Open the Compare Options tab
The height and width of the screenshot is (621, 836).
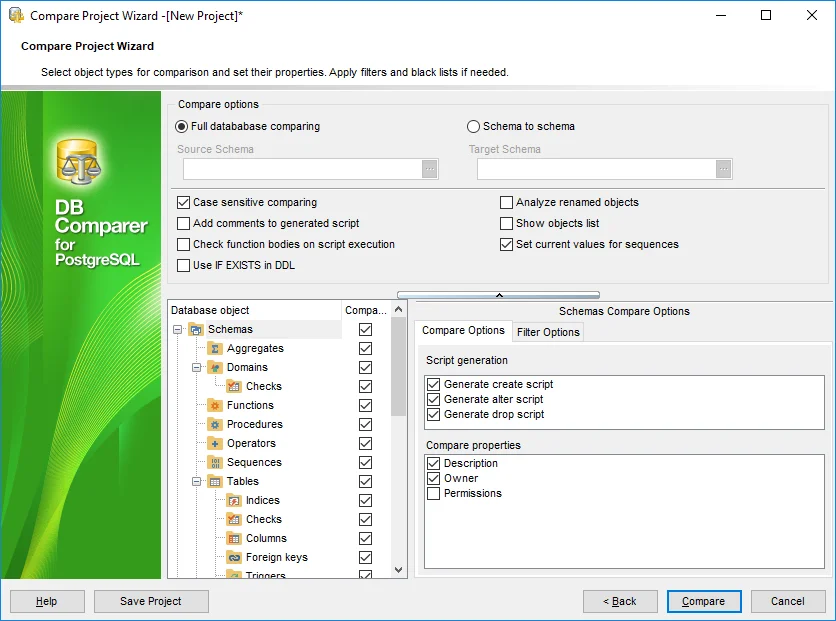(463, 331)
